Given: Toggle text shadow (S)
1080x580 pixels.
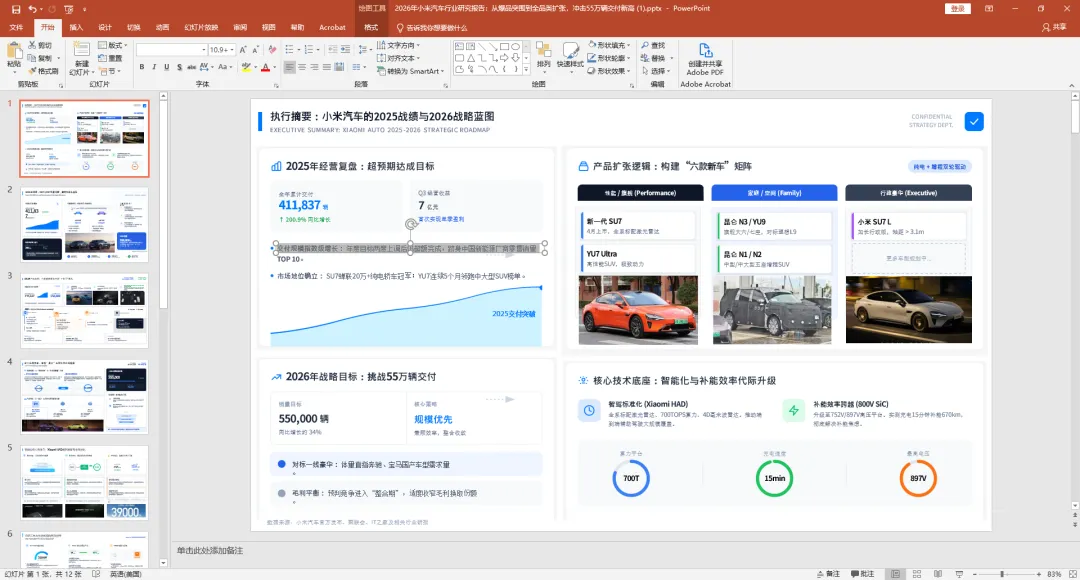Looking at the screenshot, I should click(179, 68).
